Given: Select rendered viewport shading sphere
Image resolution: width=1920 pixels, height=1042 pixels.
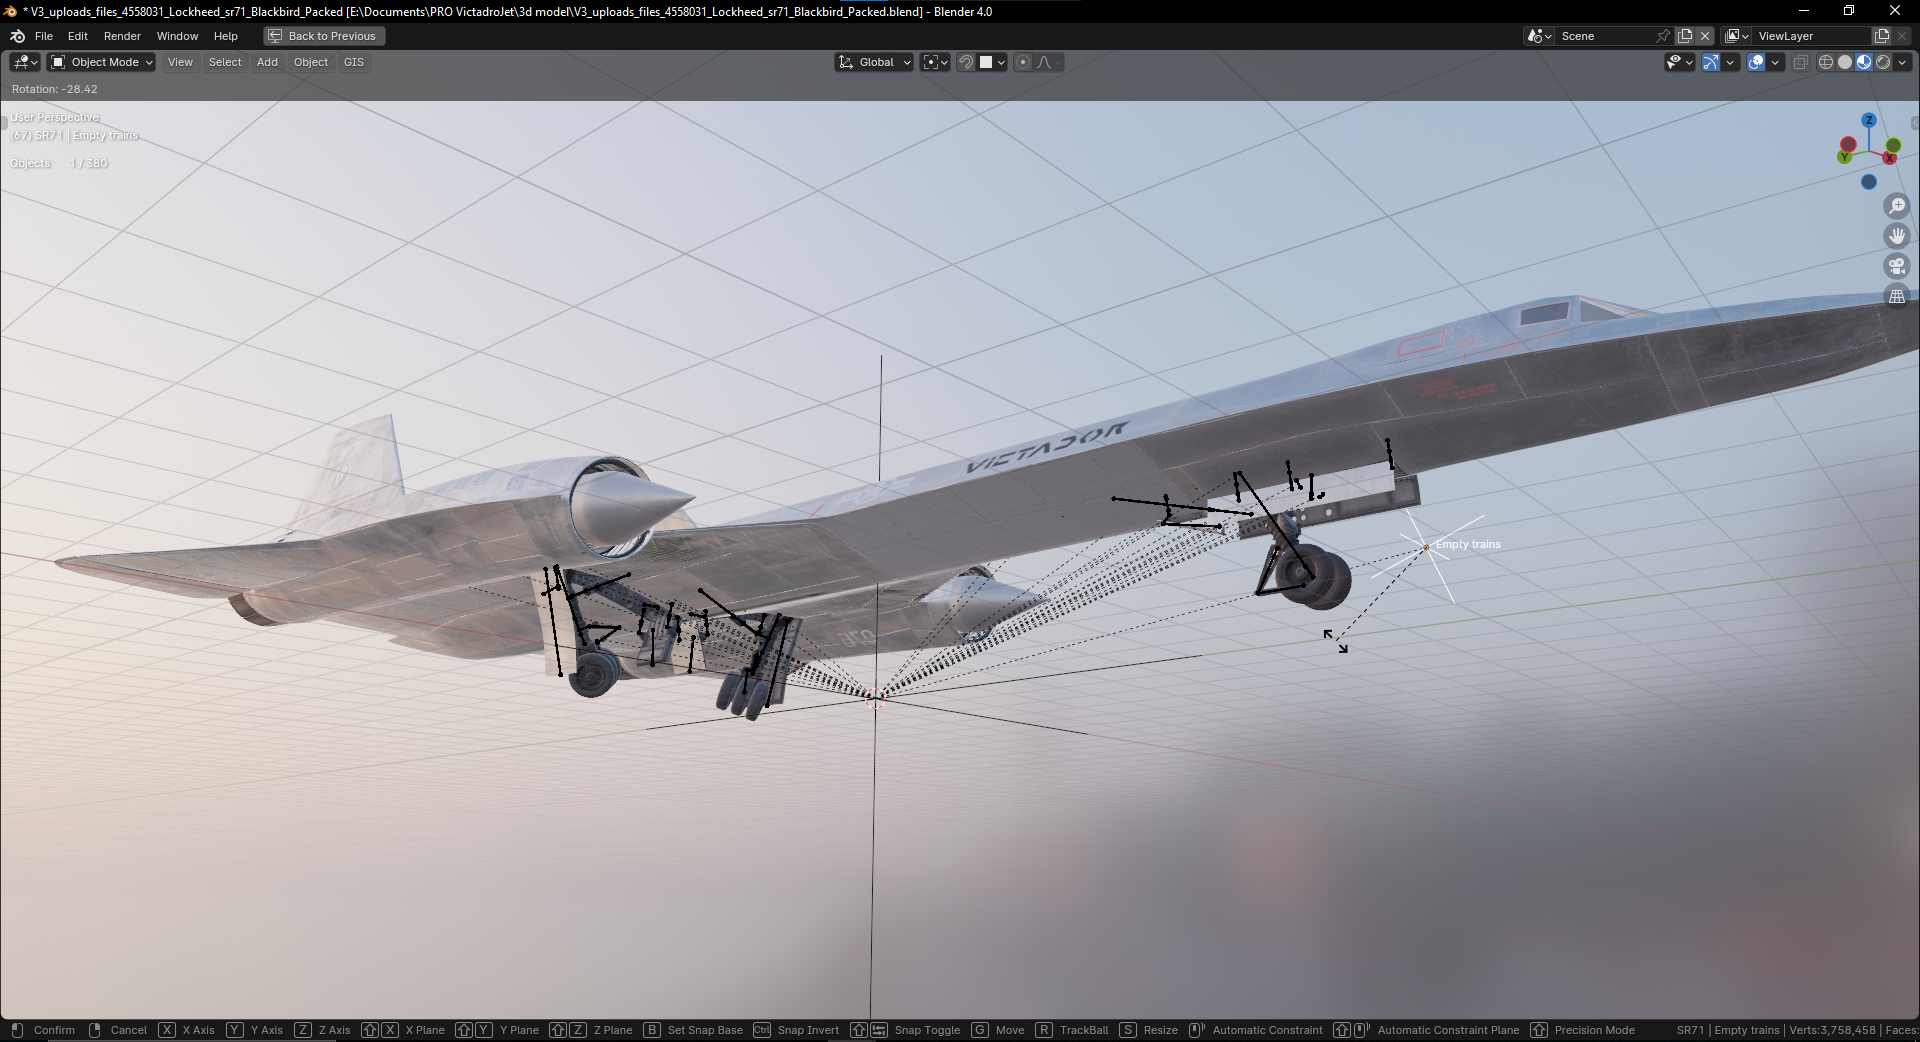Looking at the screenshot, I should click(1883, 62).
